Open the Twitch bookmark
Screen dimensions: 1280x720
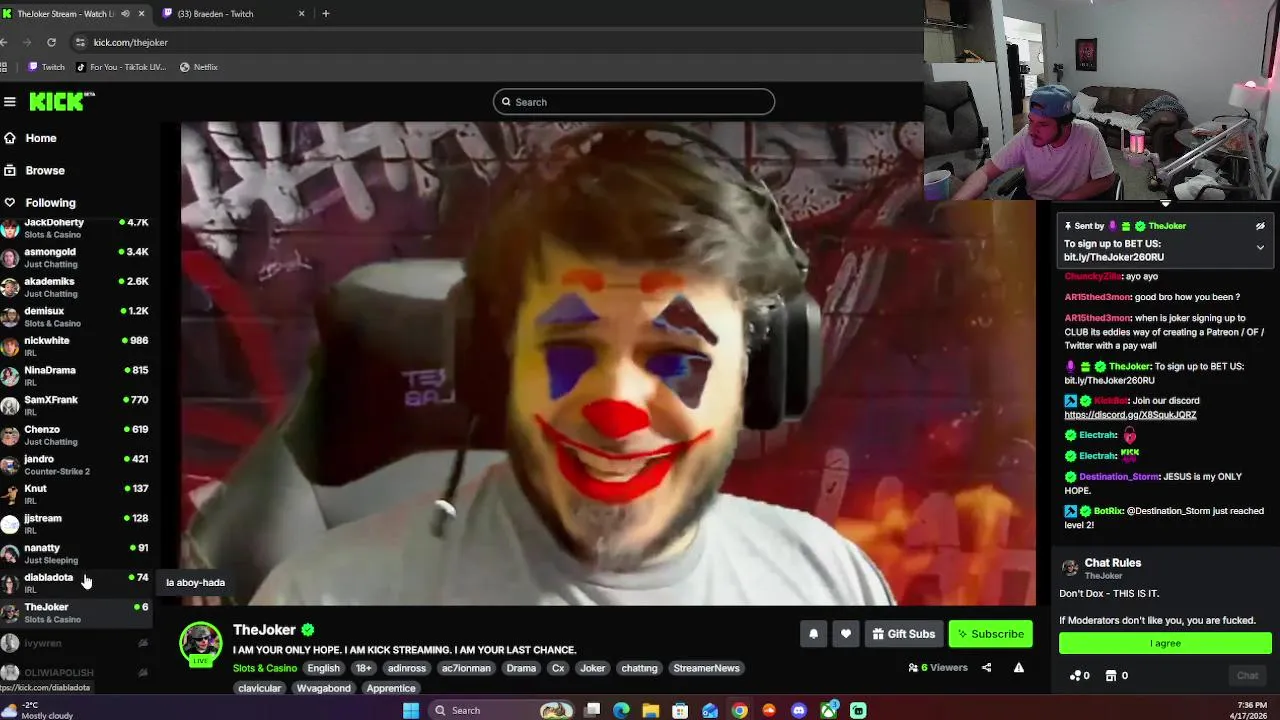click(46, 67)
